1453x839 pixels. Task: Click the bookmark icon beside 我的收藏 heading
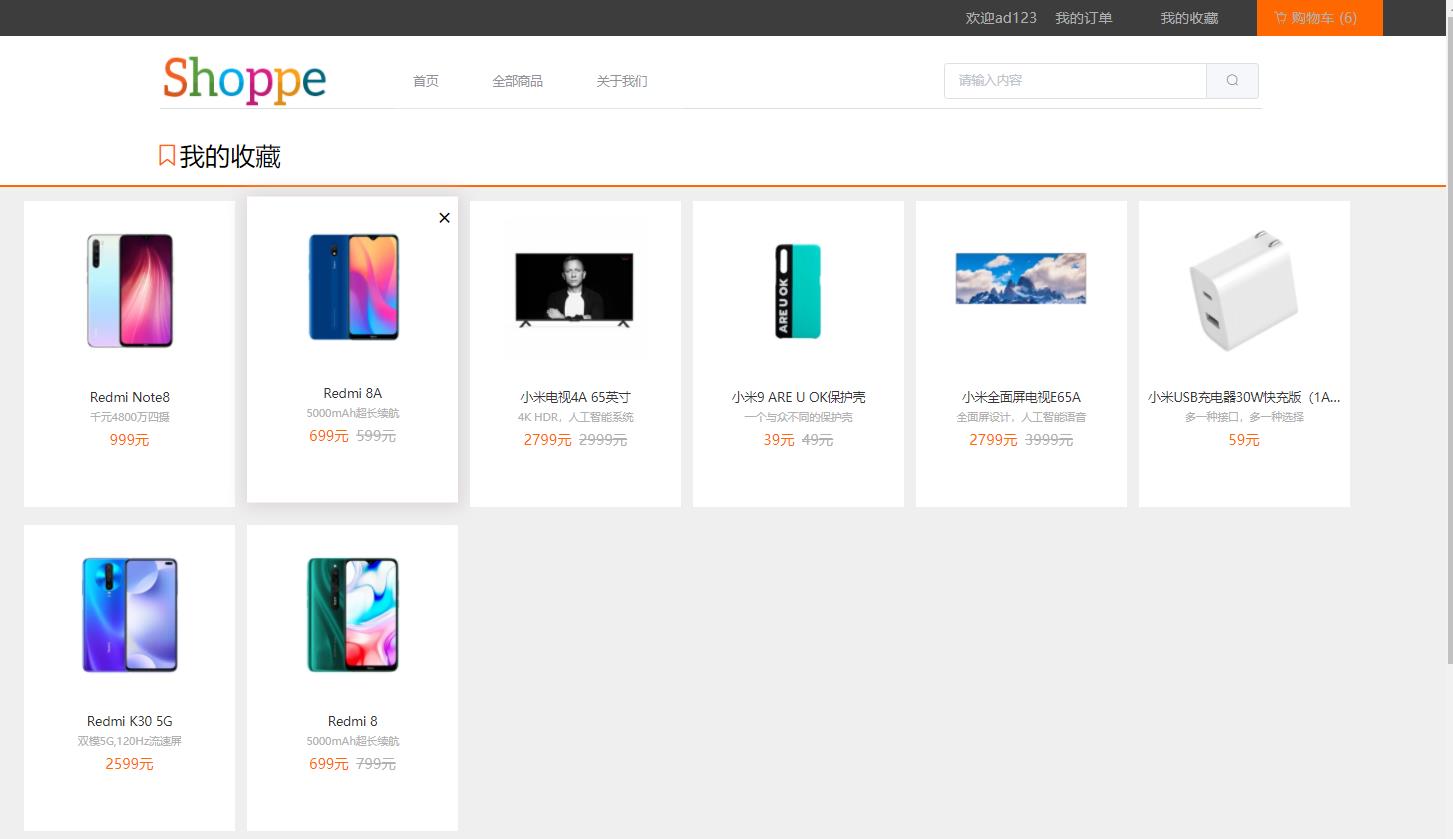click(x=168, y=156)
